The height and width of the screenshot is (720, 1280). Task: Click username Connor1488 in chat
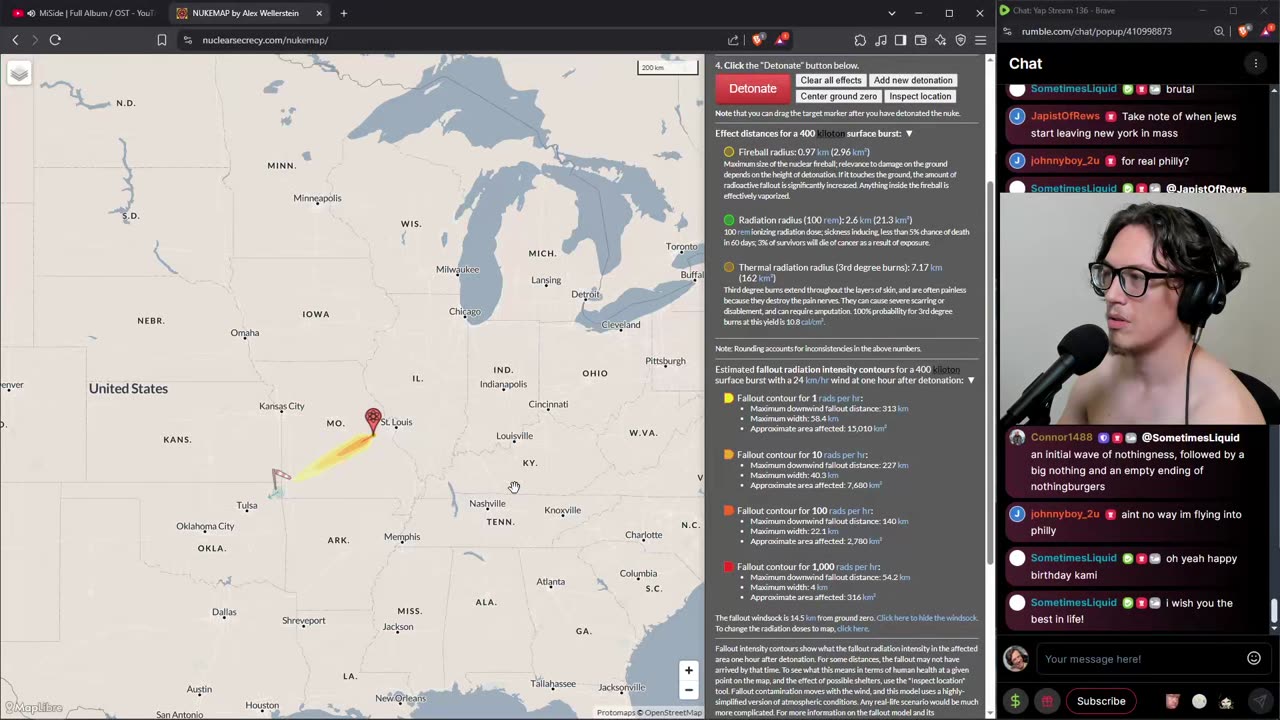1063,437
